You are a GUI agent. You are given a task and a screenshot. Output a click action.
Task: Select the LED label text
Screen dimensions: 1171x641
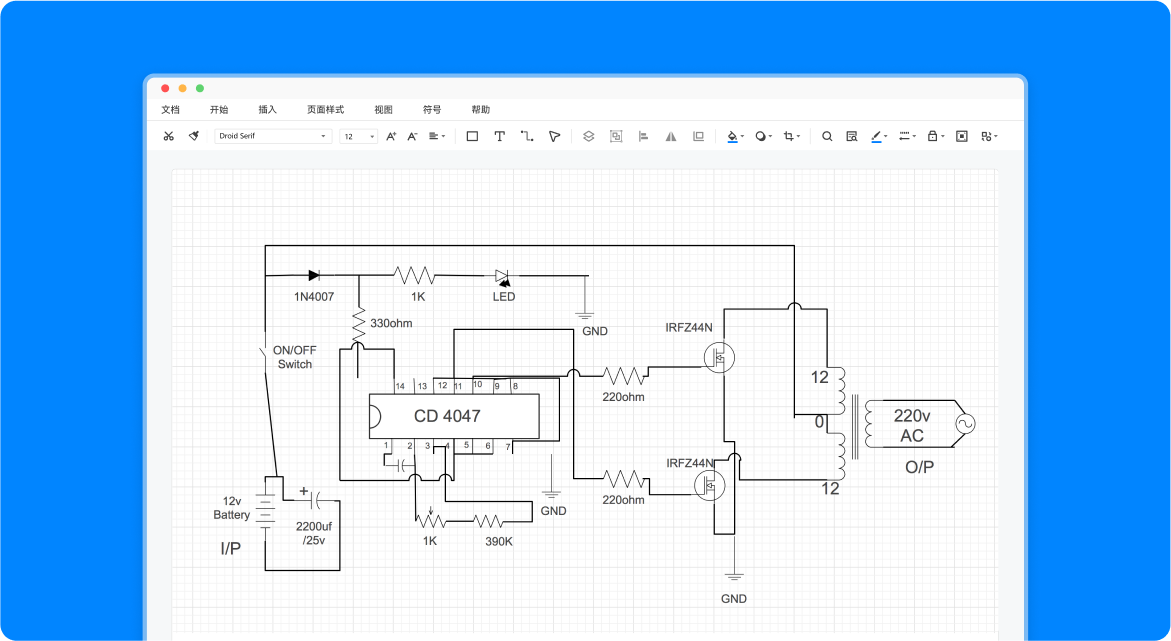point(504,297)
